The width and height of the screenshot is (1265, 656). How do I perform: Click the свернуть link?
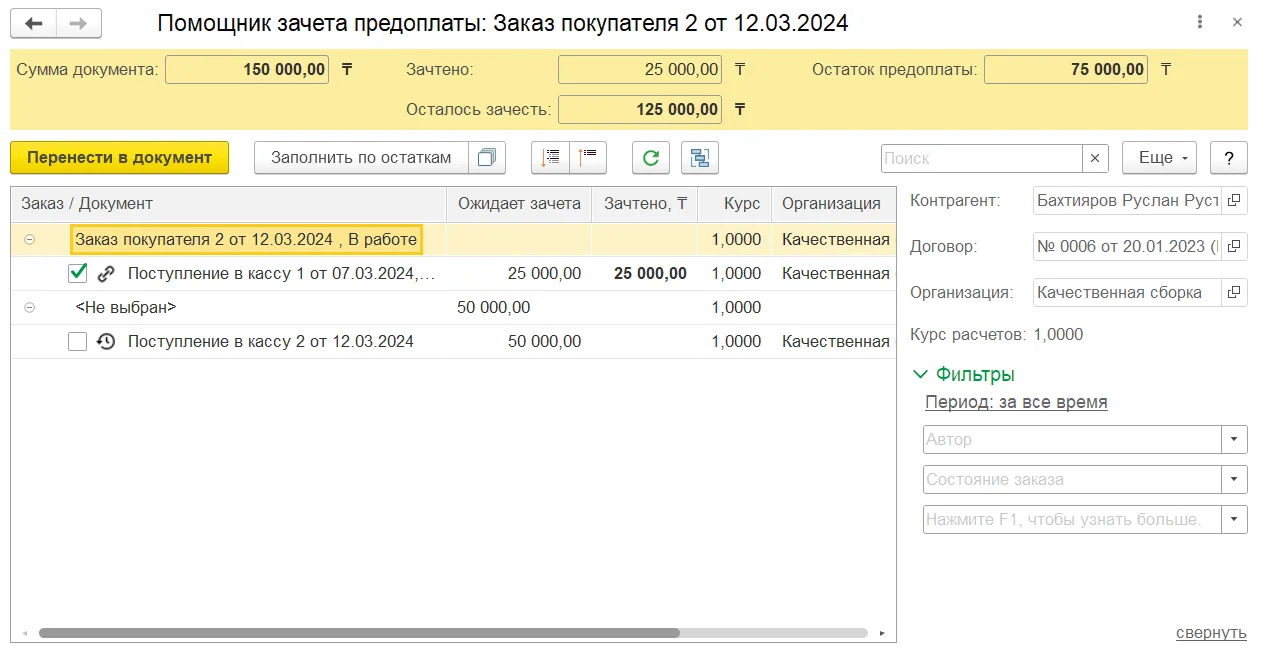(x=1211, y=632)
